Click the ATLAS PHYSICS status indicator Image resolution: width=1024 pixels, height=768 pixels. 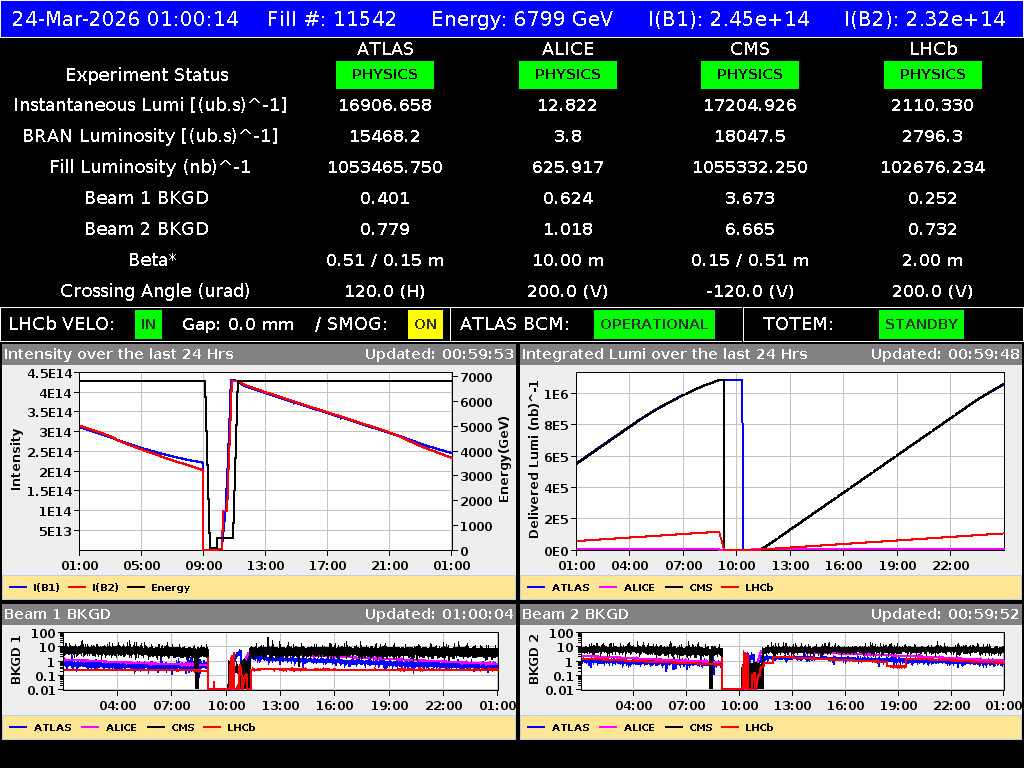click(385, 74)
